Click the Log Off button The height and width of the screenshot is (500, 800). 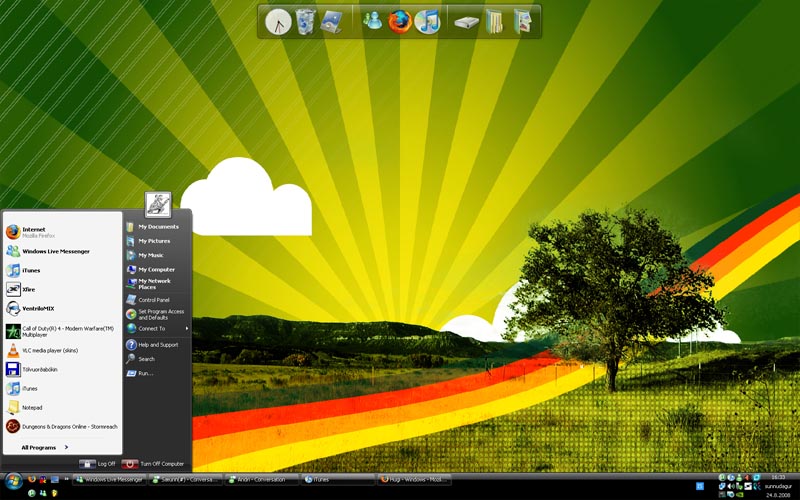97,464
